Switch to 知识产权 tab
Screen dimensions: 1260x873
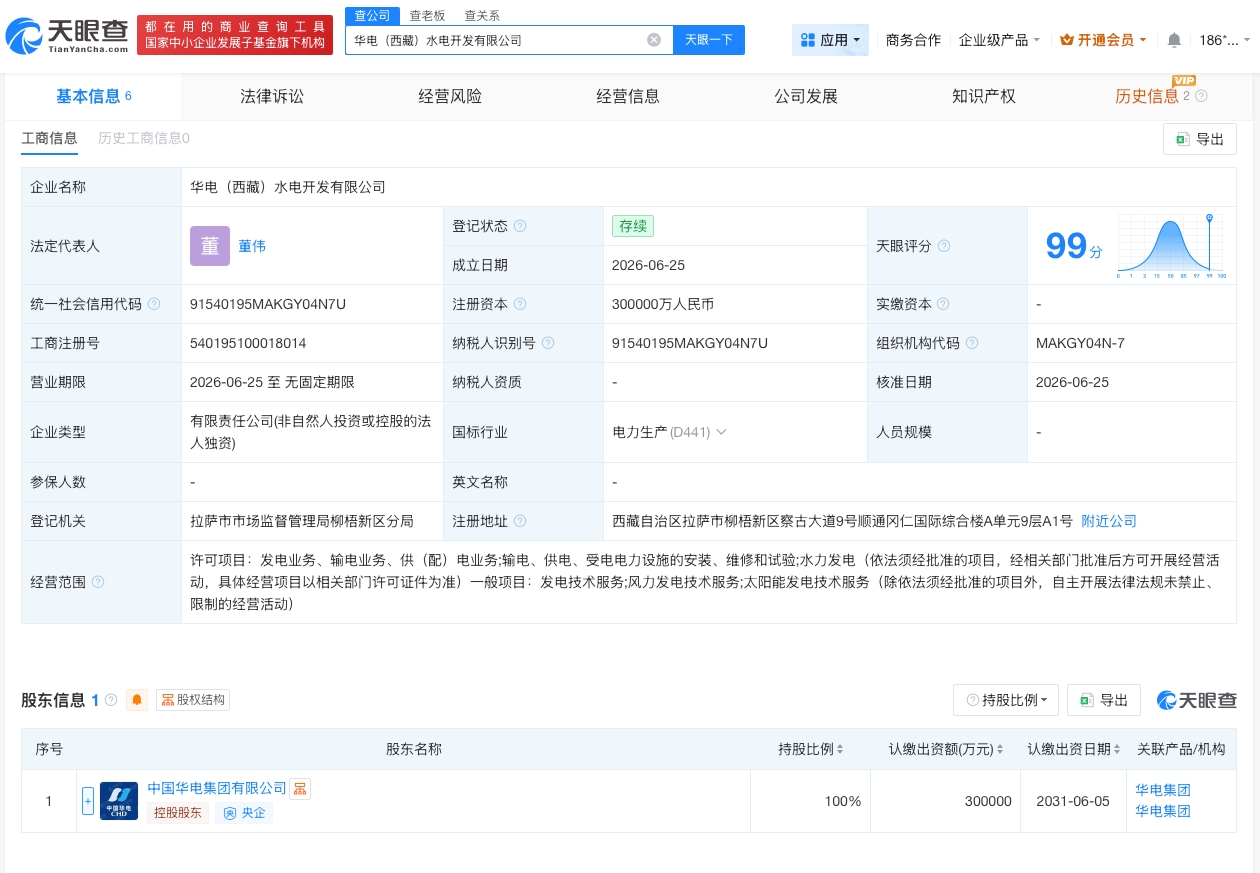(x=984, y=96)
